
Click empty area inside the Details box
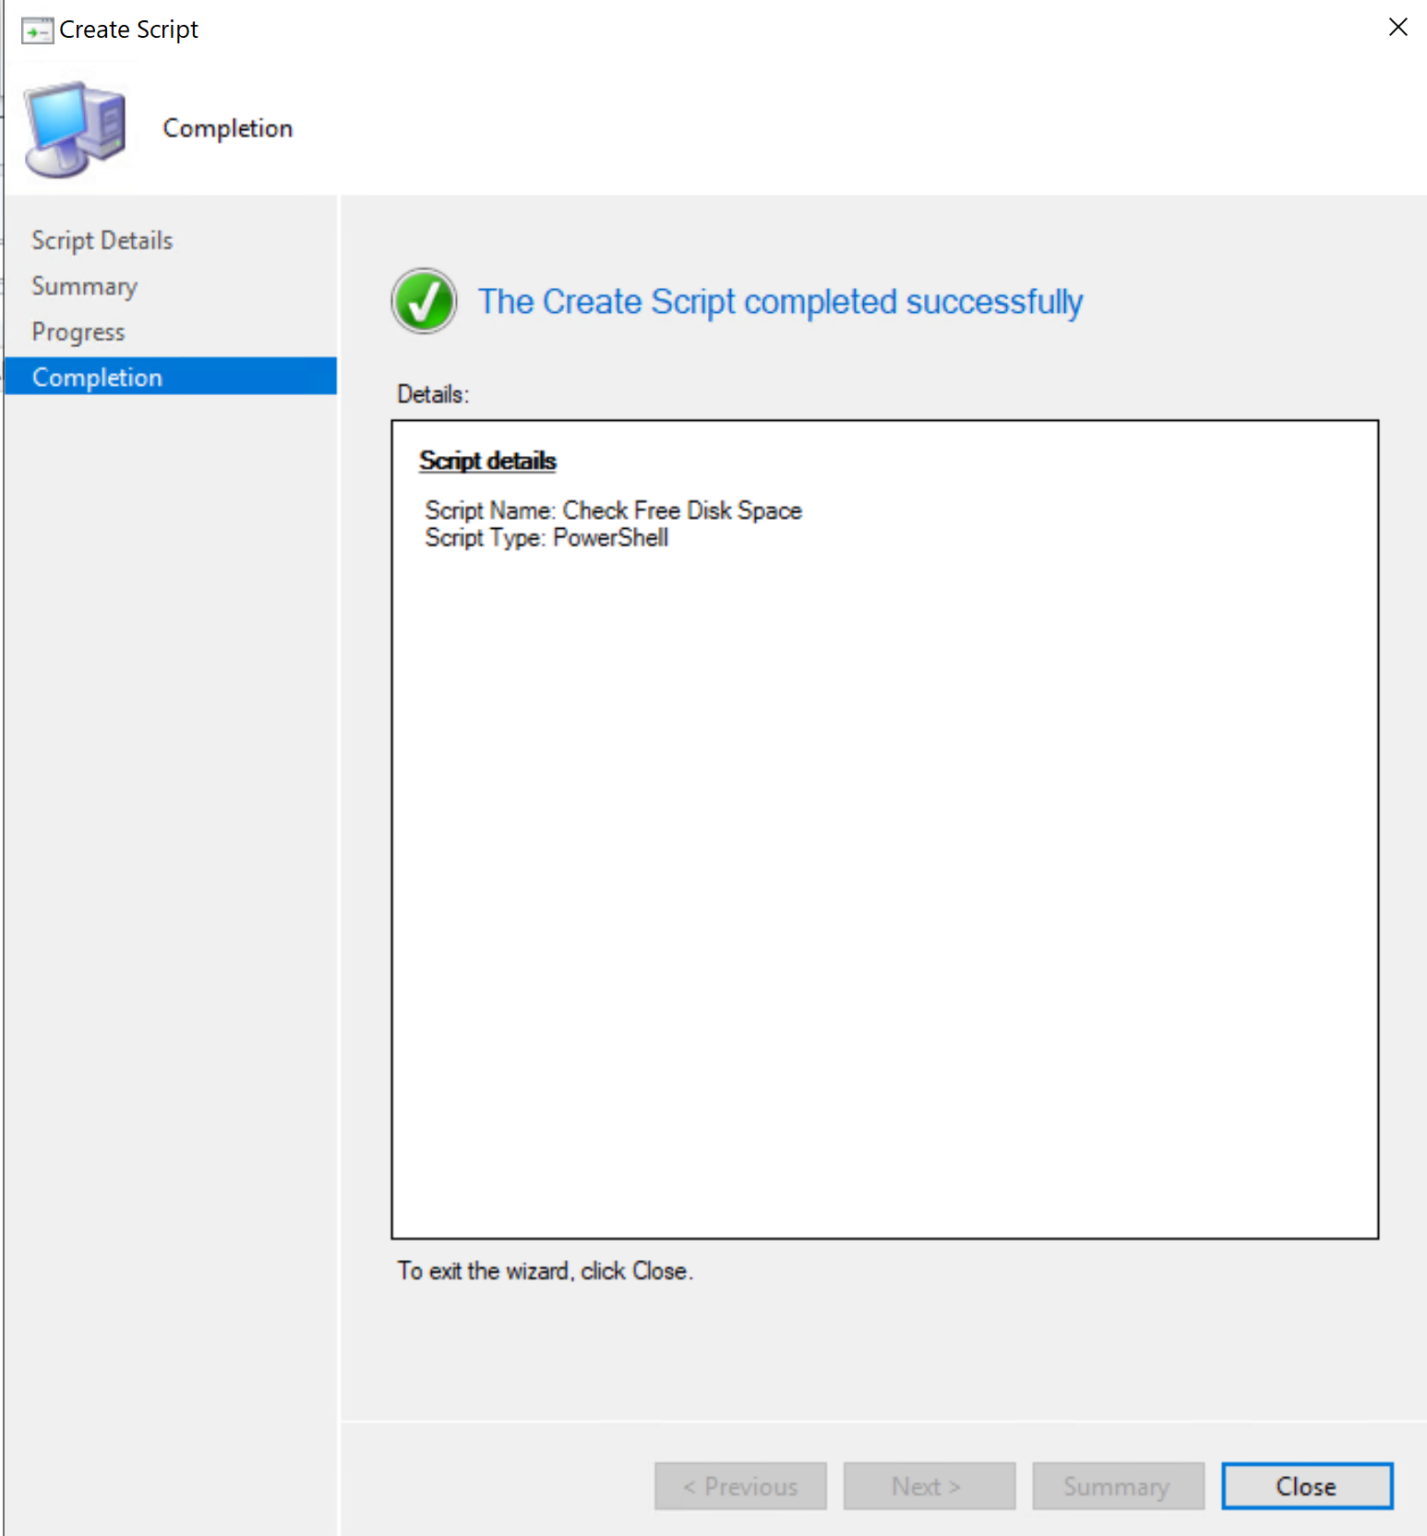[x=884, y=880]
